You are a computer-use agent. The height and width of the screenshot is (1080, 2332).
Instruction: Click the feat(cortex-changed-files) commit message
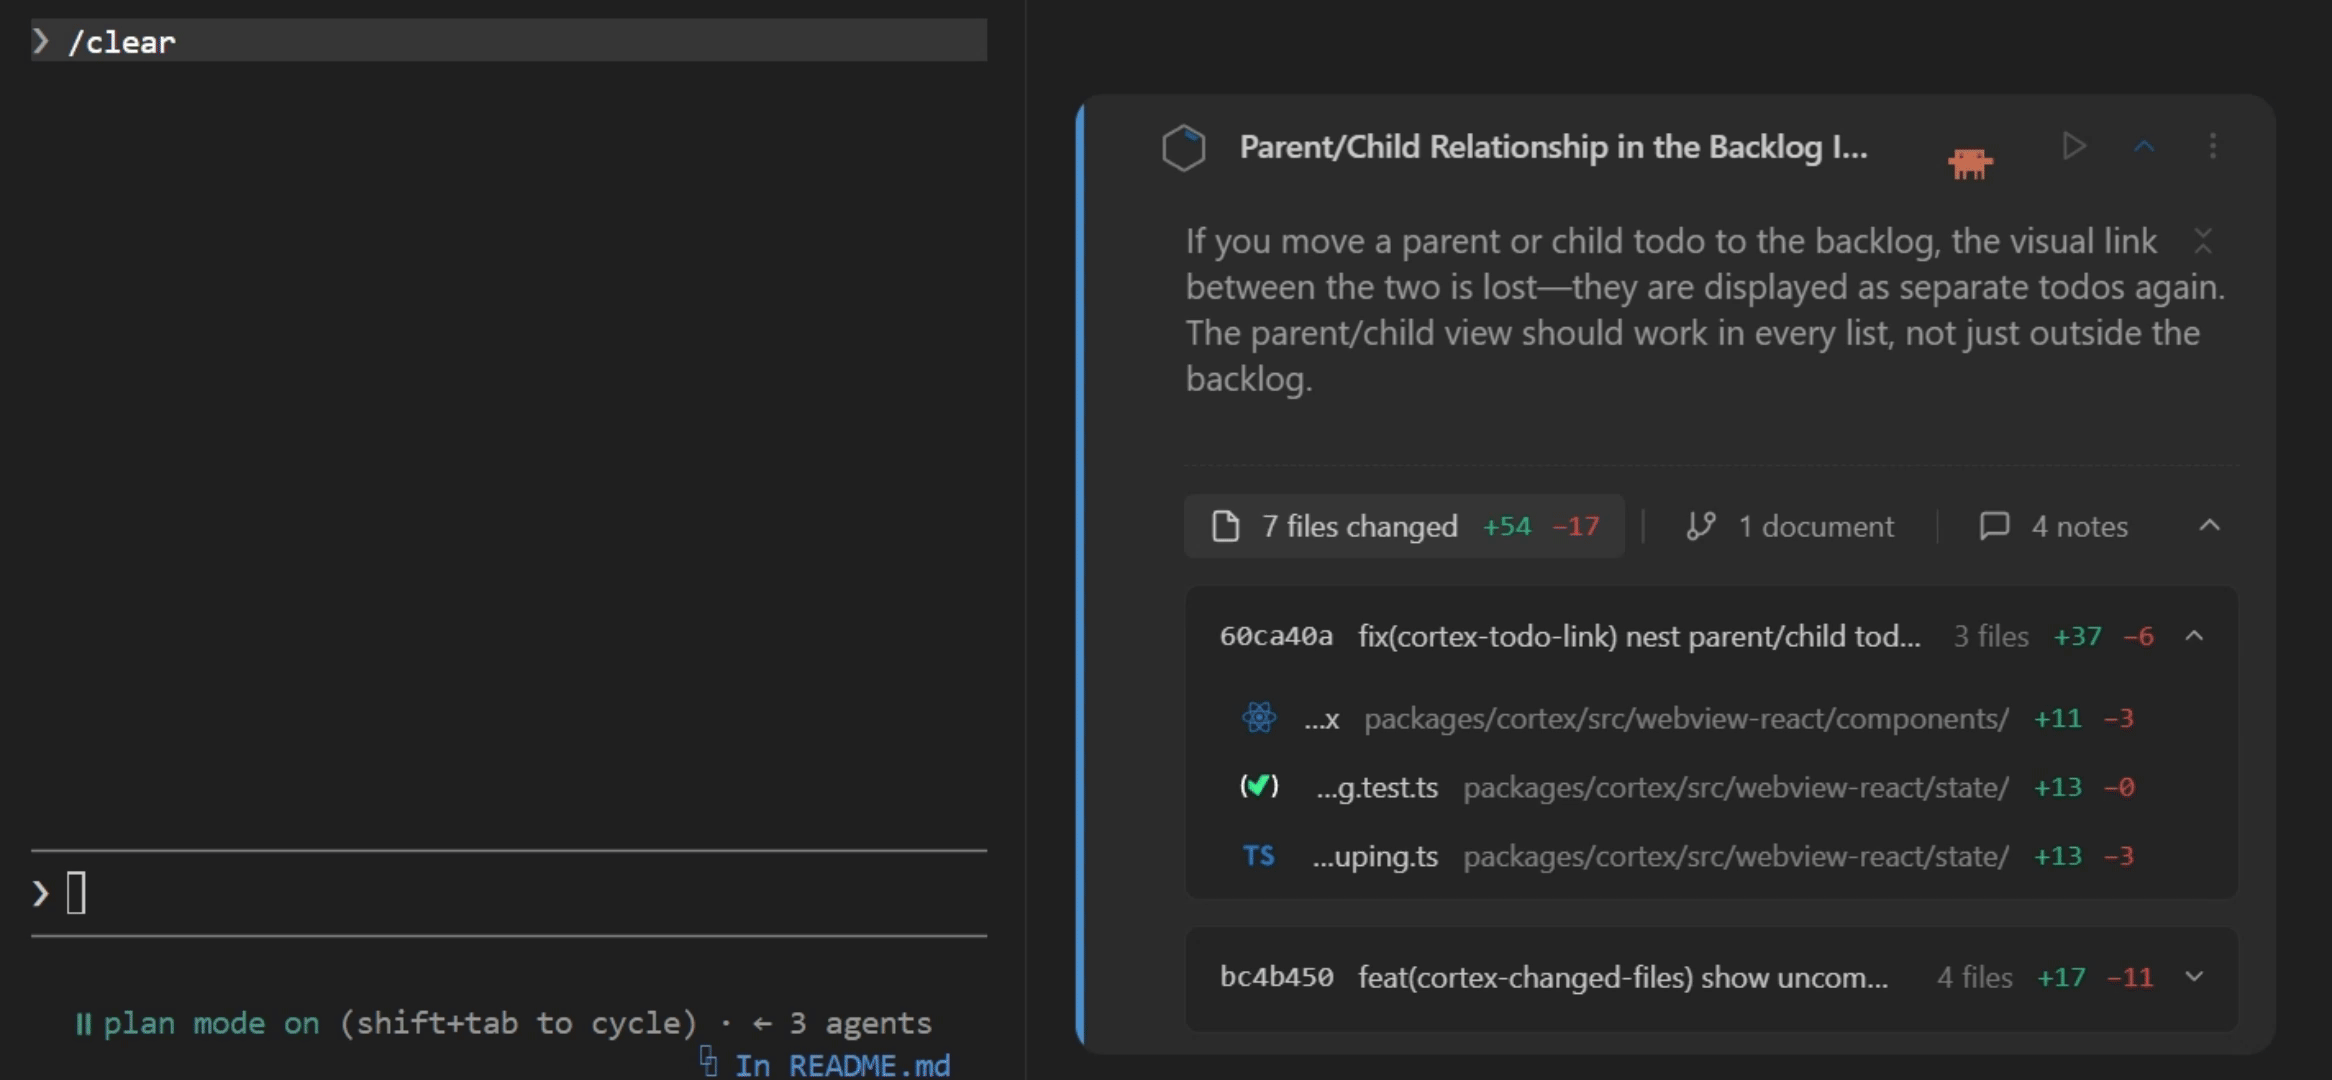click(x=1623, y=977)
